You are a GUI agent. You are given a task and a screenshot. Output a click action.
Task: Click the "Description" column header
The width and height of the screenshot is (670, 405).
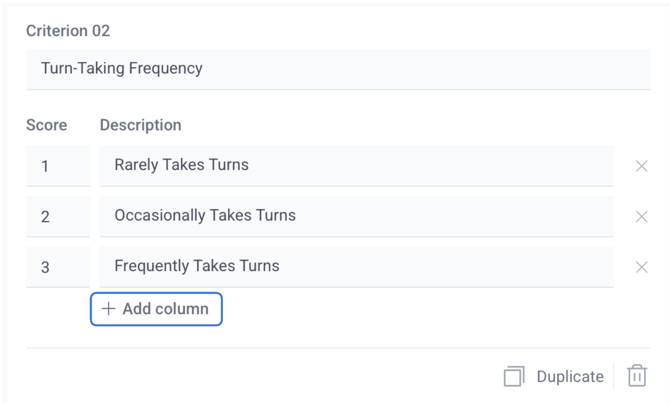[141, 125]
